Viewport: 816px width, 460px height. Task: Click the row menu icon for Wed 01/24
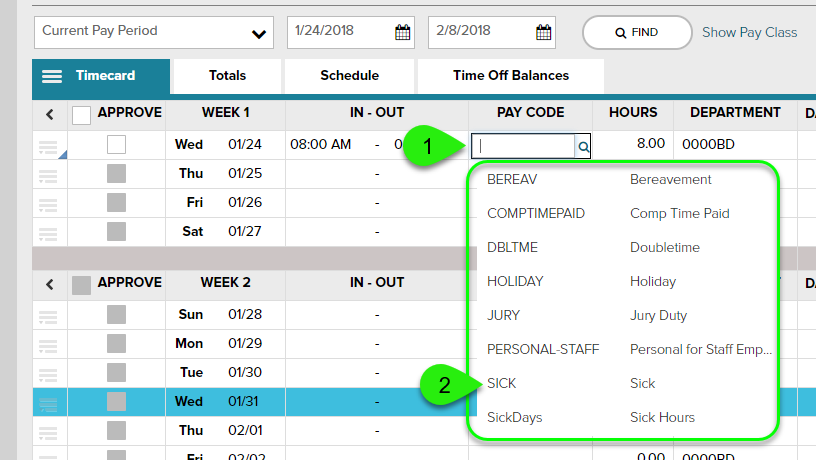(48, 147)
